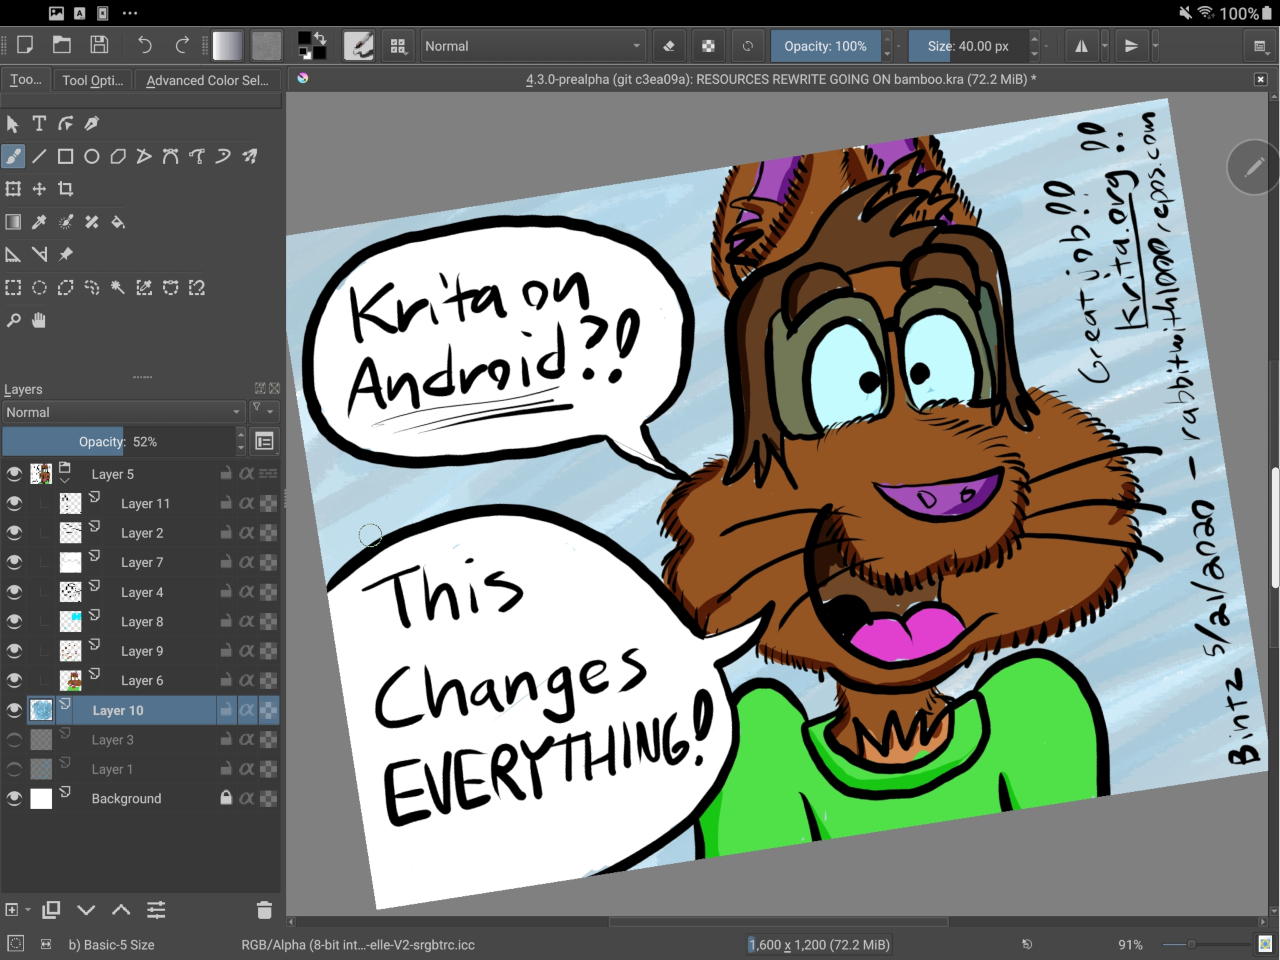This screenshot has height=960, width=1280.
Task: Select the Elliptical Selection tool
Action: (39, 288)
